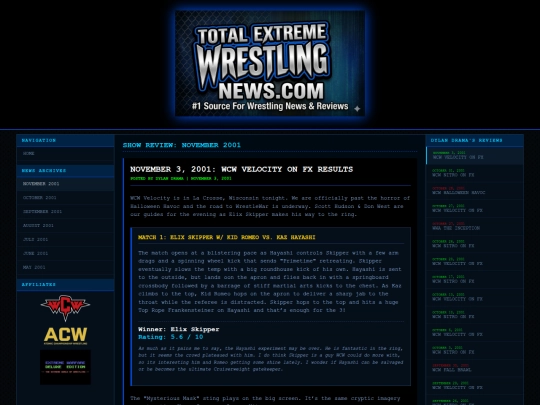The width and height of the screenshot is (540, 405).
Task: Click the italic commentary on the Hayashi experiment
Action: click(x=271, y=359)
